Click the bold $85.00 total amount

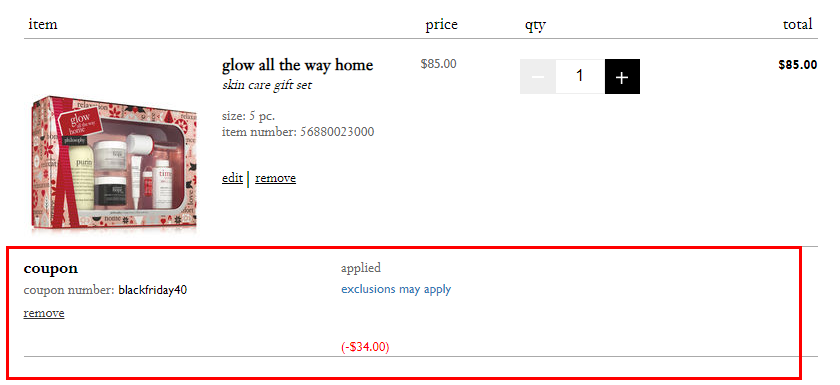pos(798,65)
